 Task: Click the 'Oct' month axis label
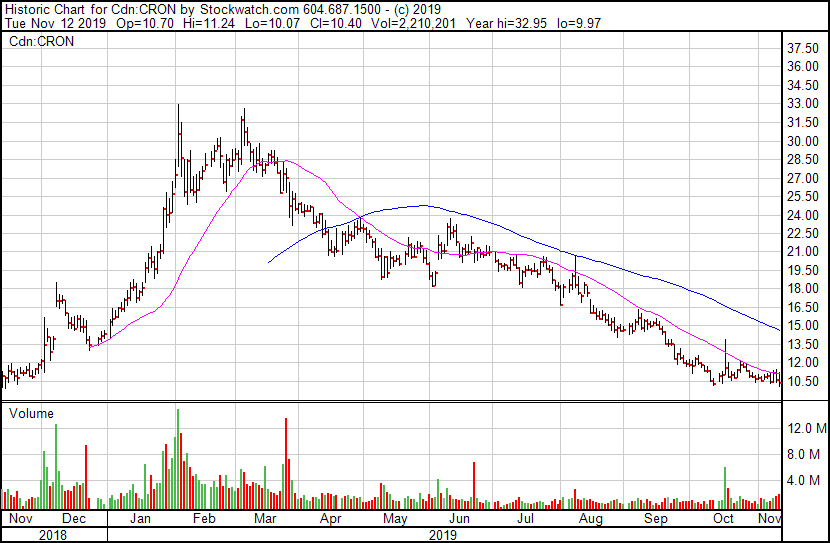(x=723, y=518)
